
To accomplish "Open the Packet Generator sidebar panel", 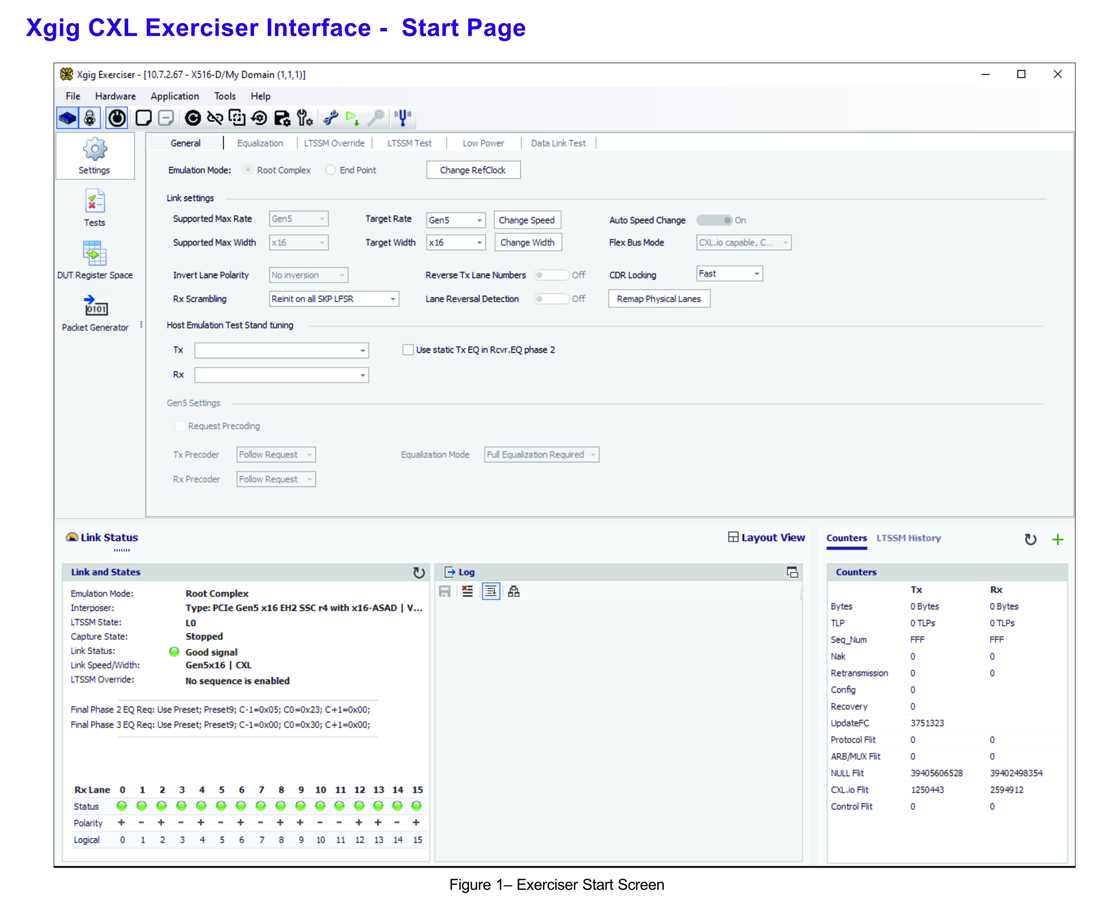I will click(95, 313).
